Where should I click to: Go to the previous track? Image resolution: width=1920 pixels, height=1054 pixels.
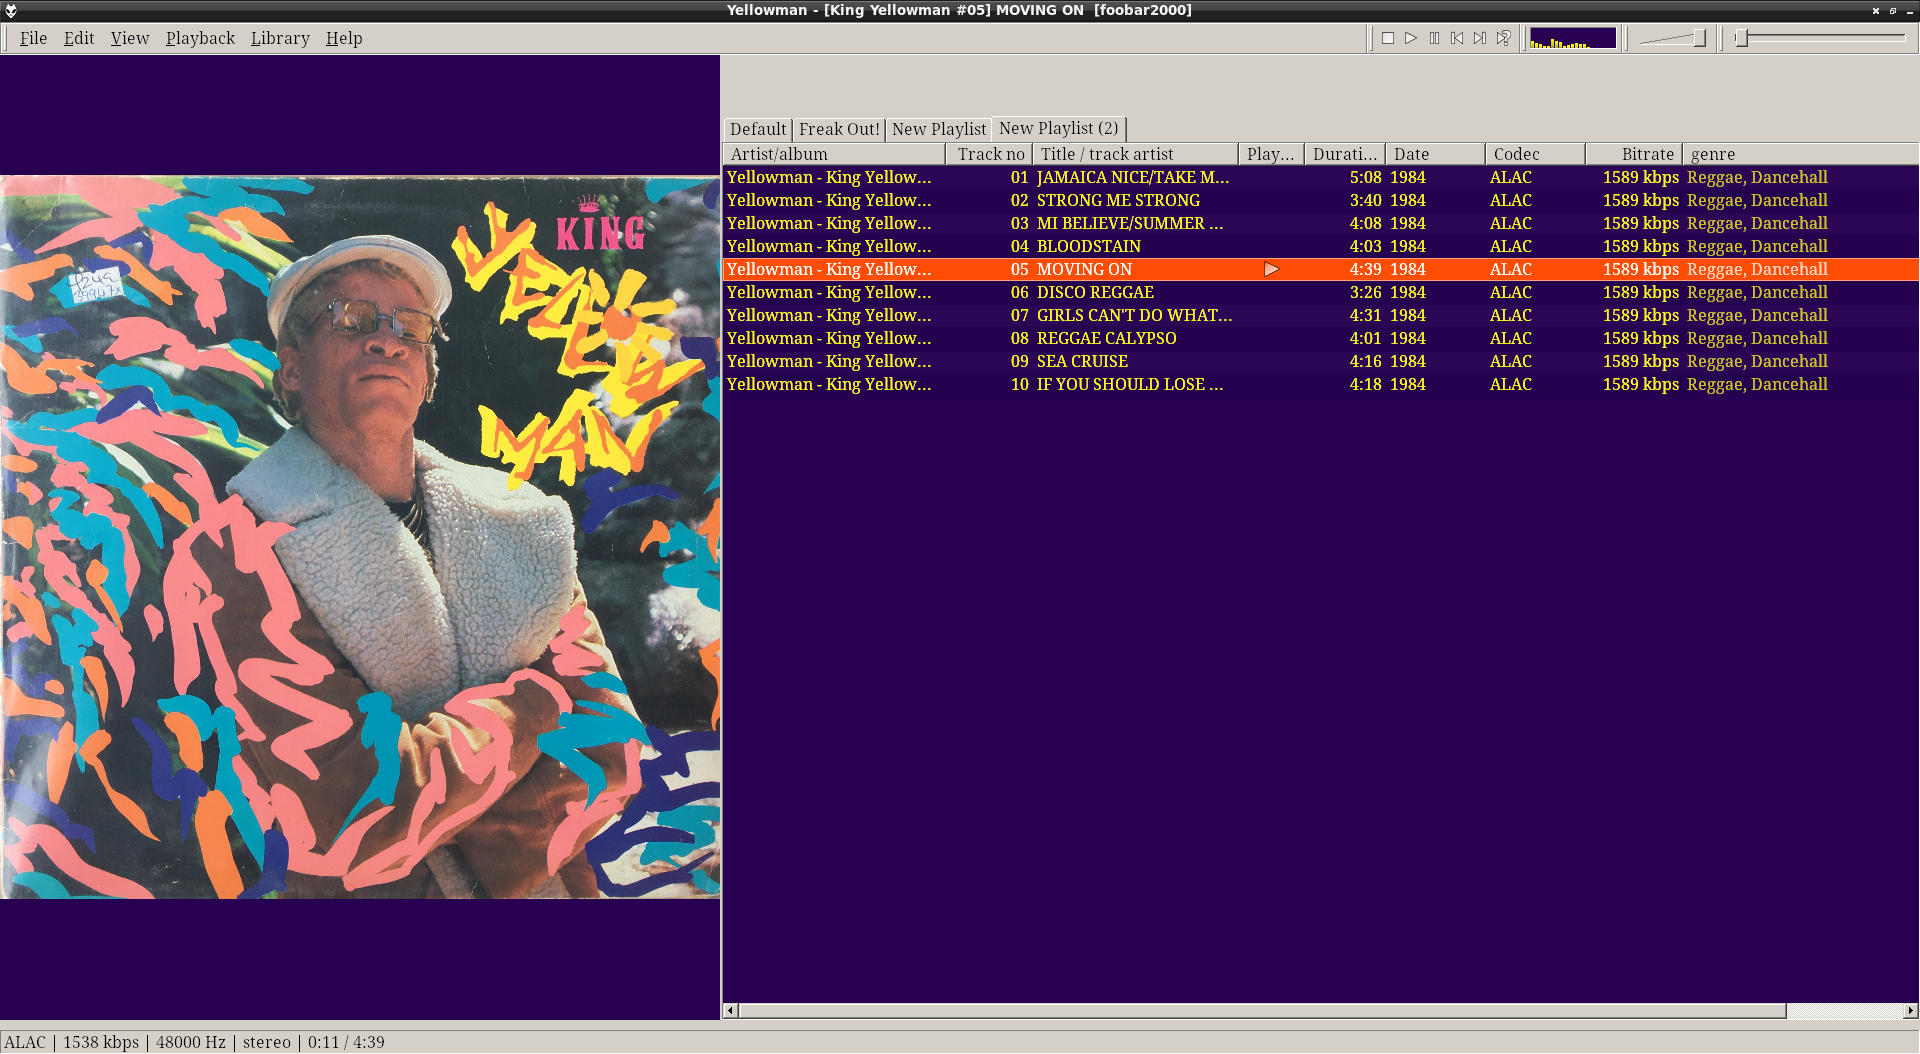(x=1457, y=38)
